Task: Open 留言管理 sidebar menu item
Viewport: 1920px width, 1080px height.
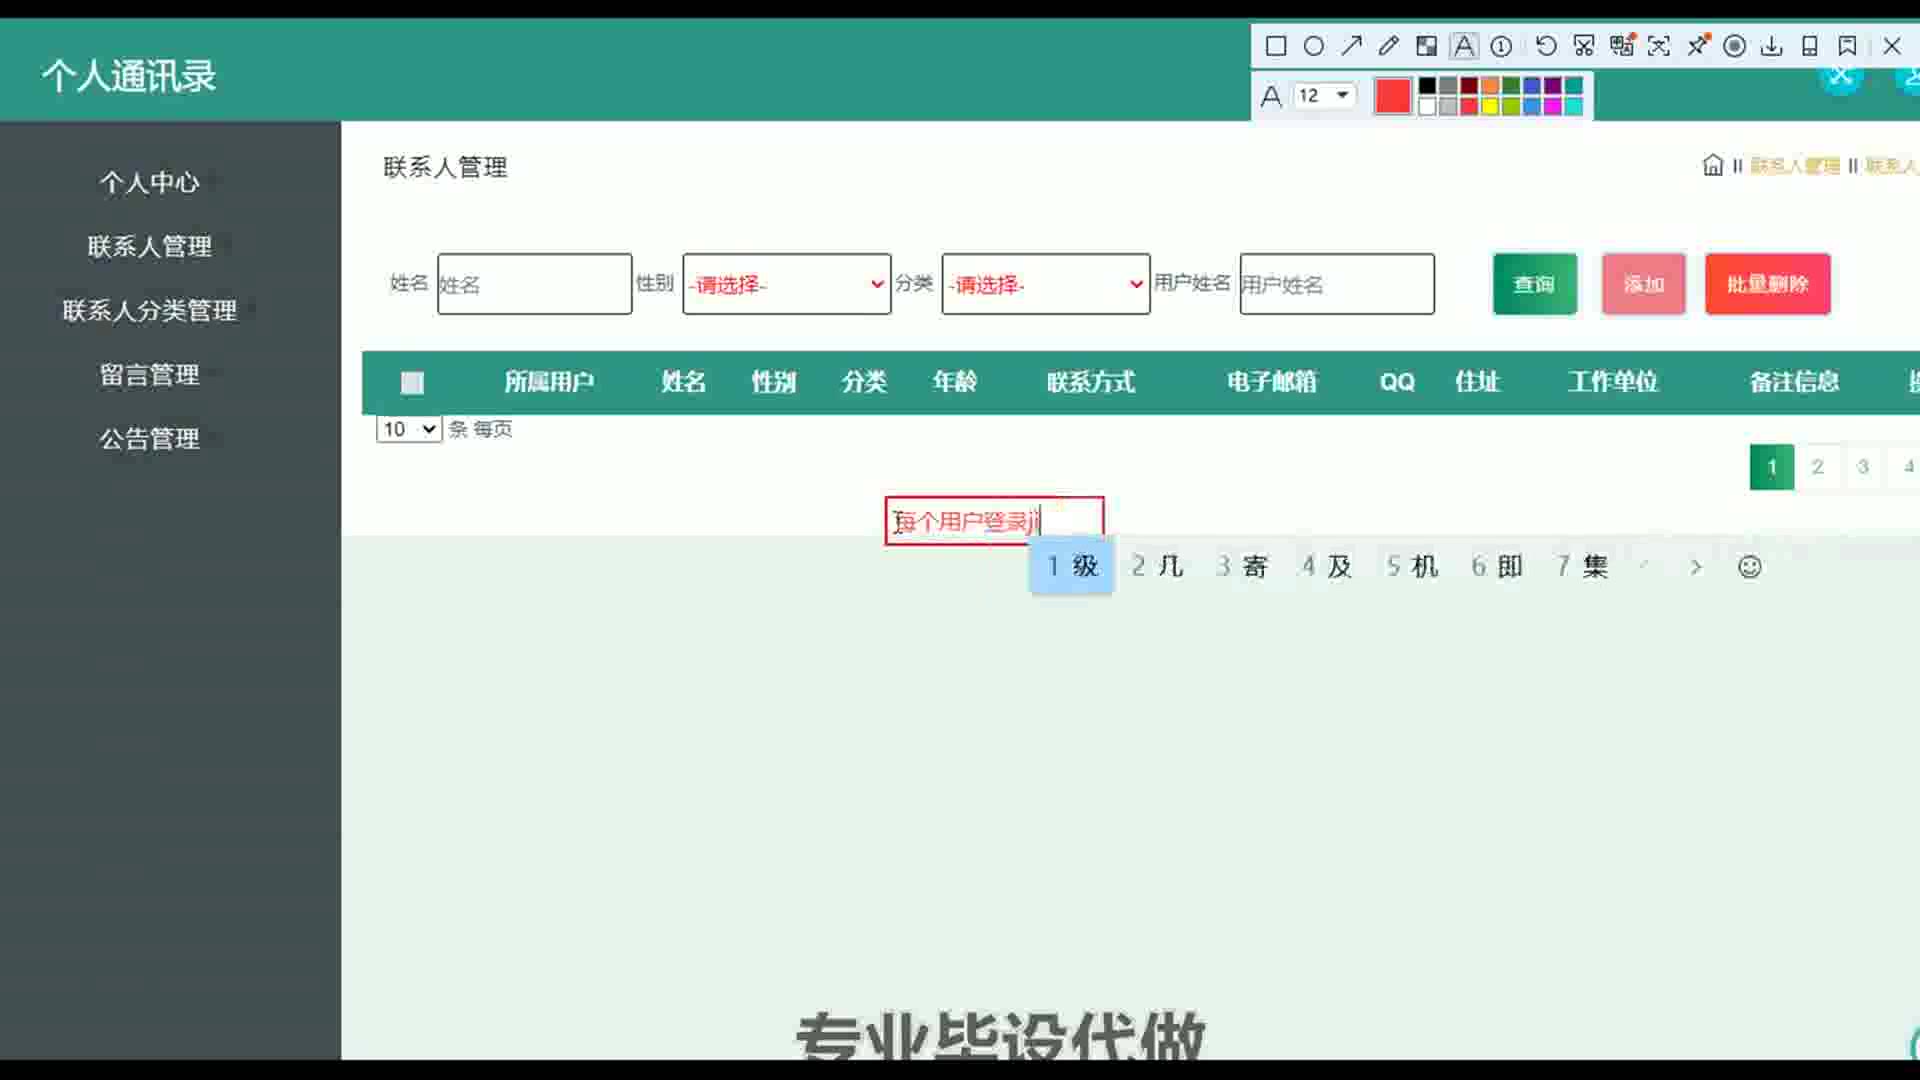Action: [x=150, y=375]
